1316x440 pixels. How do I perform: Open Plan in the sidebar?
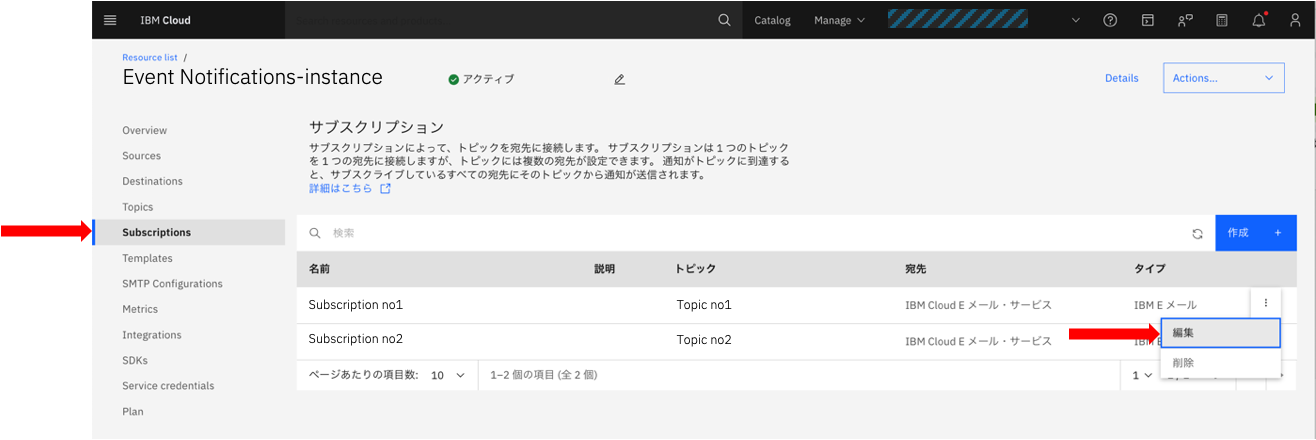point(133,411)
